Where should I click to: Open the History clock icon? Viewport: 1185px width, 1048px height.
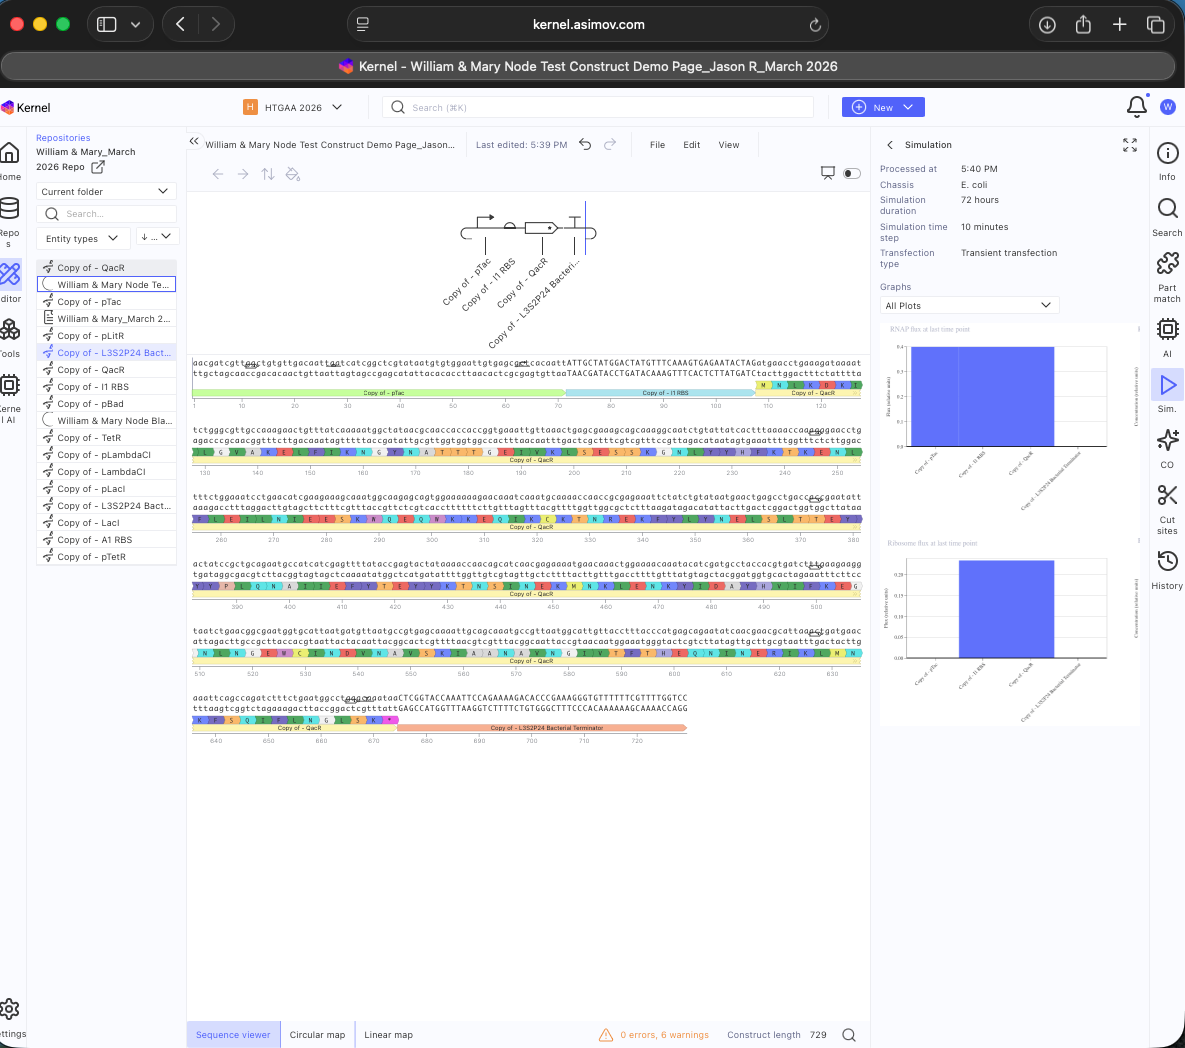tap(1167, 561)
